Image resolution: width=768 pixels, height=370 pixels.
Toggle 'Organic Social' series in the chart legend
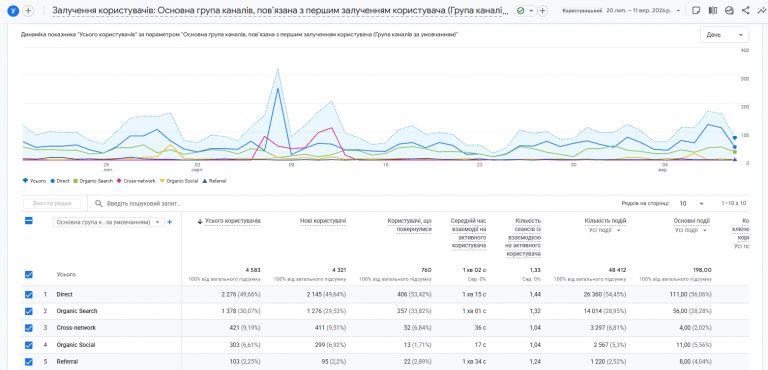[x=179, y=181]
